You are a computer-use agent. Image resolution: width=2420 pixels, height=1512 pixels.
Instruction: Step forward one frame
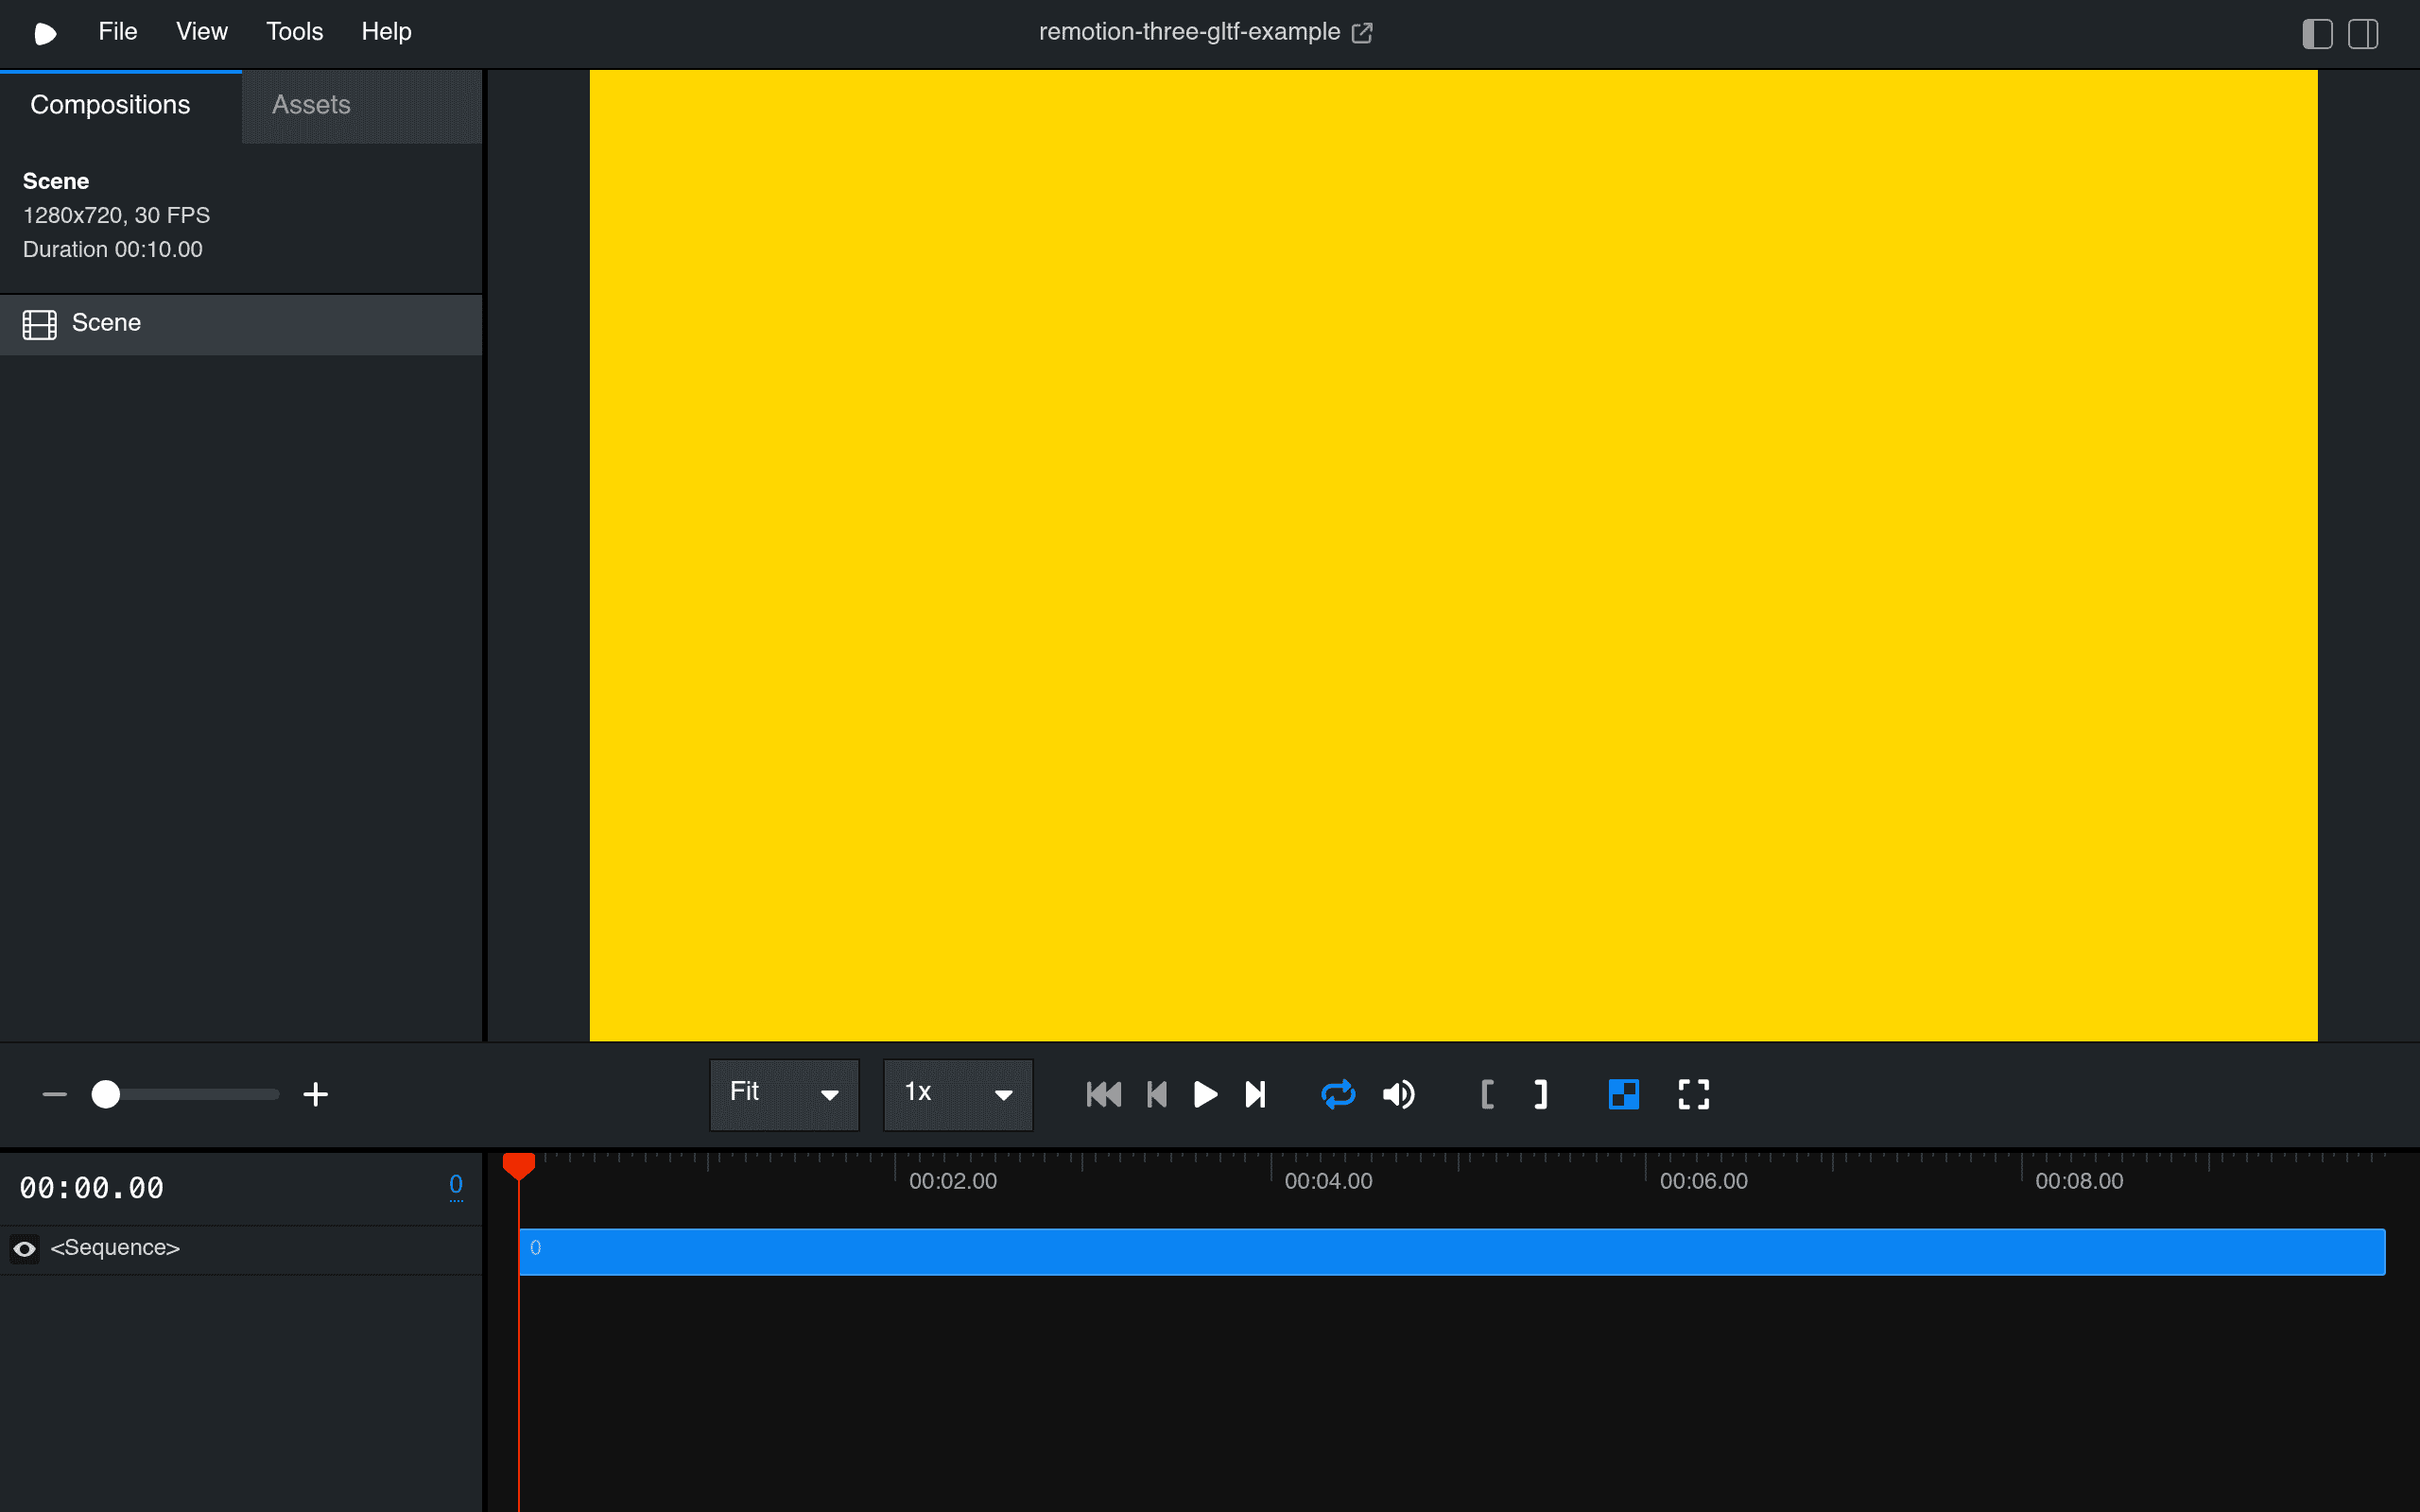coord(1255,1094)
